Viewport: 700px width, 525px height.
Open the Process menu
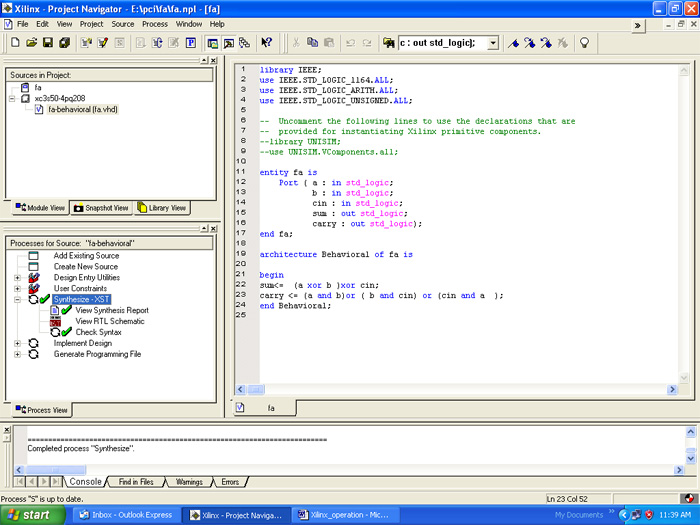tap(155, 24)
